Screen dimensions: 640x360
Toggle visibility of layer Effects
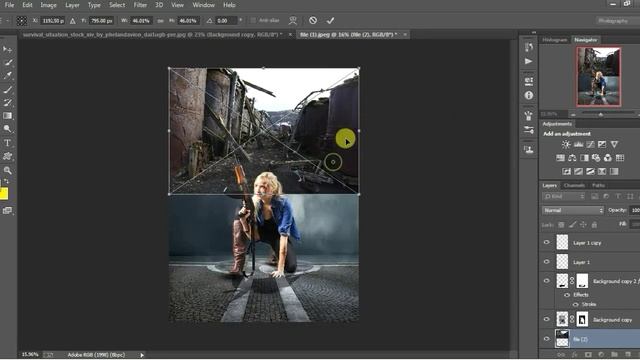point(567,295)
